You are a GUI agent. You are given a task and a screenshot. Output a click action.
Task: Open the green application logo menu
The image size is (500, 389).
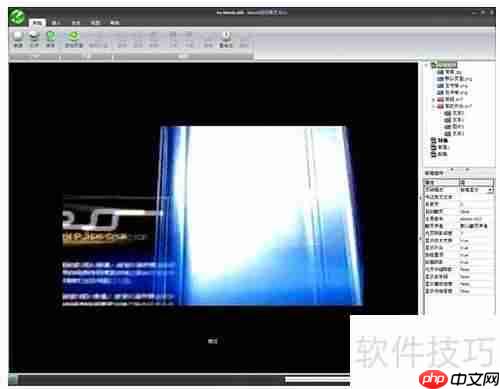17,17
